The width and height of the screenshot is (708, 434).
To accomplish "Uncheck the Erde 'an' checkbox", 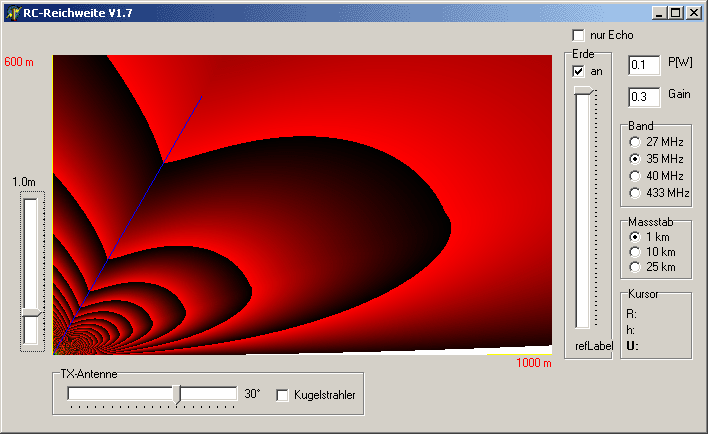I will 578,71.
